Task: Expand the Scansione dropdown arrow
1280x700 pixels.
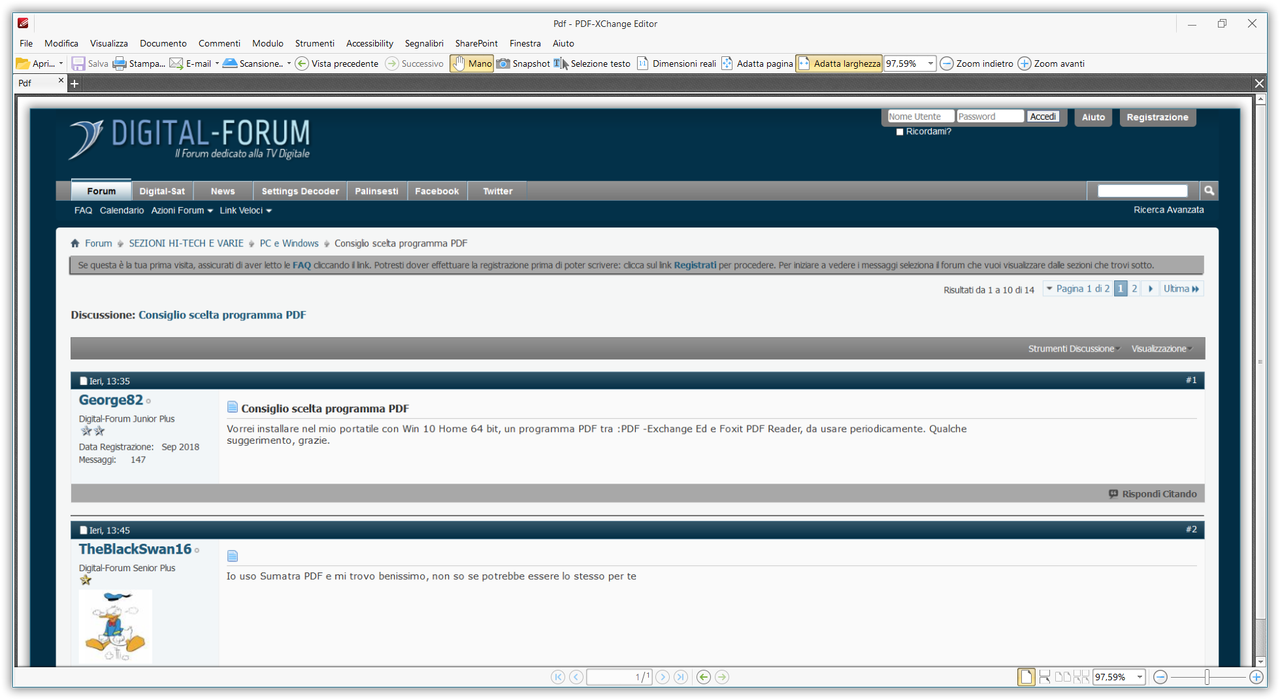Action: click(x=289, y=63)
